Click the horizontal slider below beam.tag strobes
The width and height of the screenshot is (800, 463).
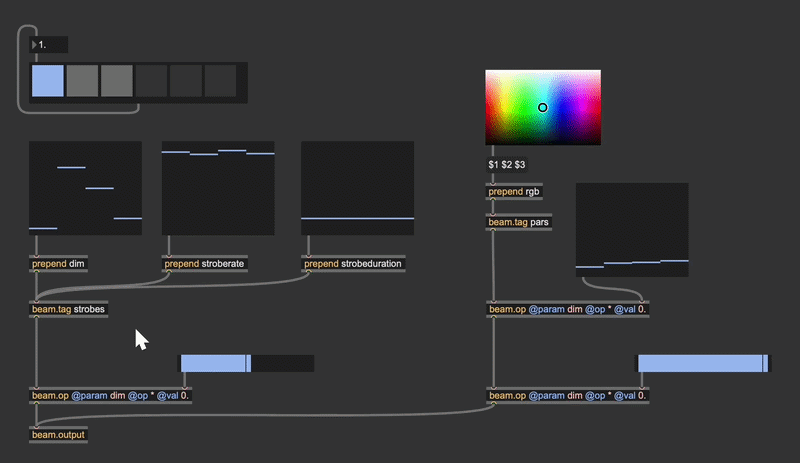[x=246, y=363]
